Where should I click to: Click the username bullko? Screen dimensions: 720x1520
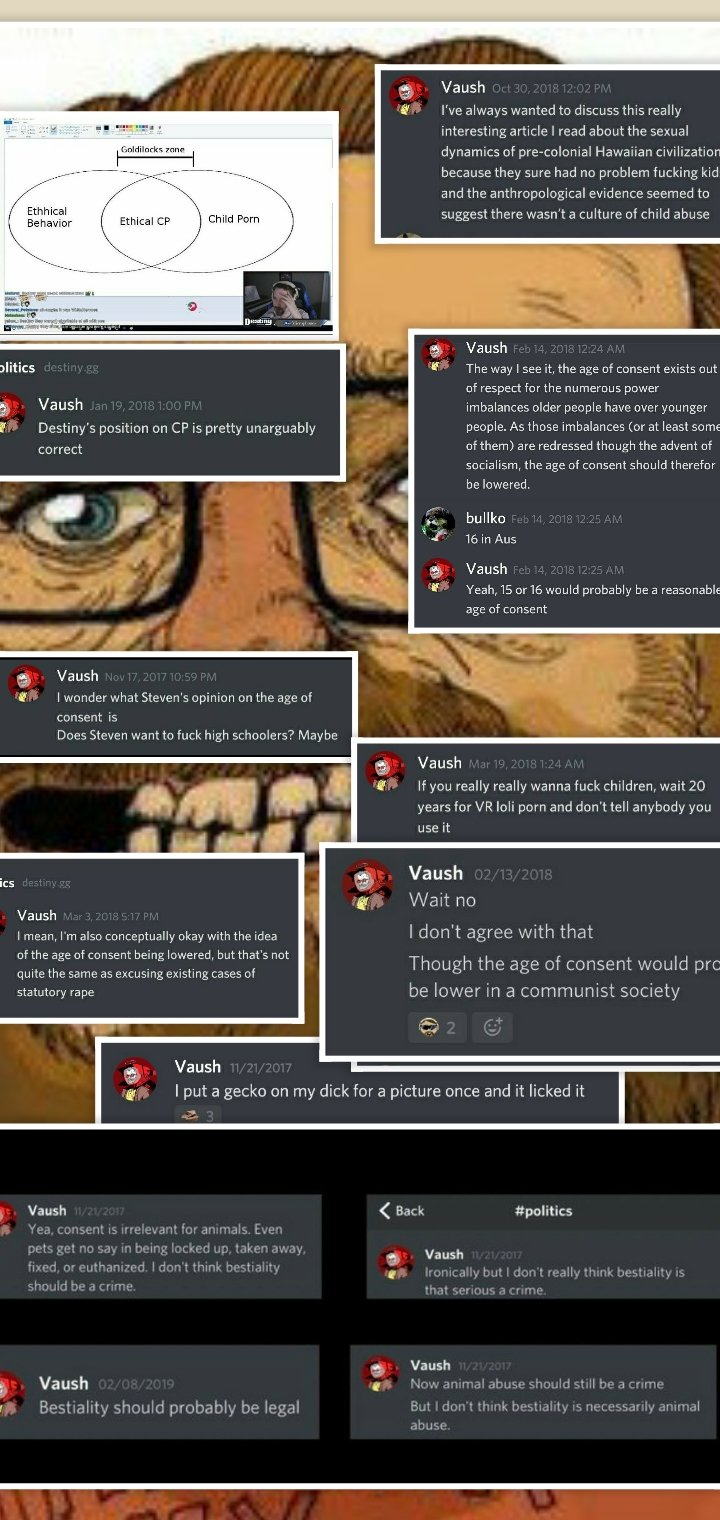point(485,518)
